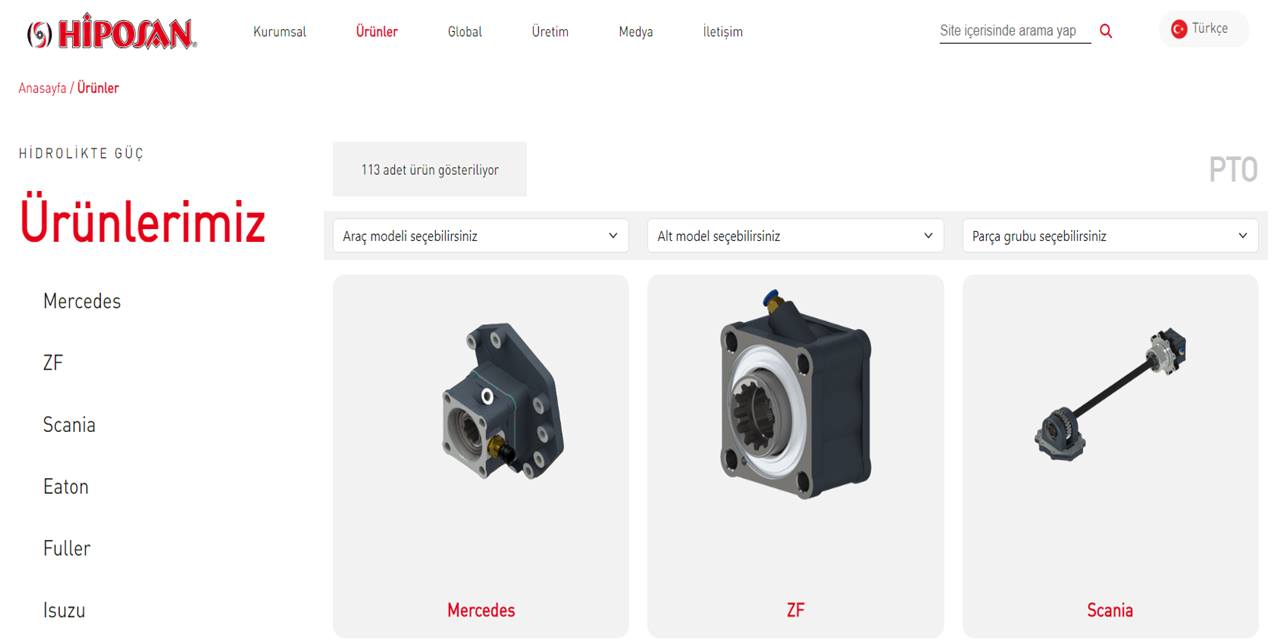
Task: Open the Global menu
Action: pyautogui.click(x=465, y=32)
